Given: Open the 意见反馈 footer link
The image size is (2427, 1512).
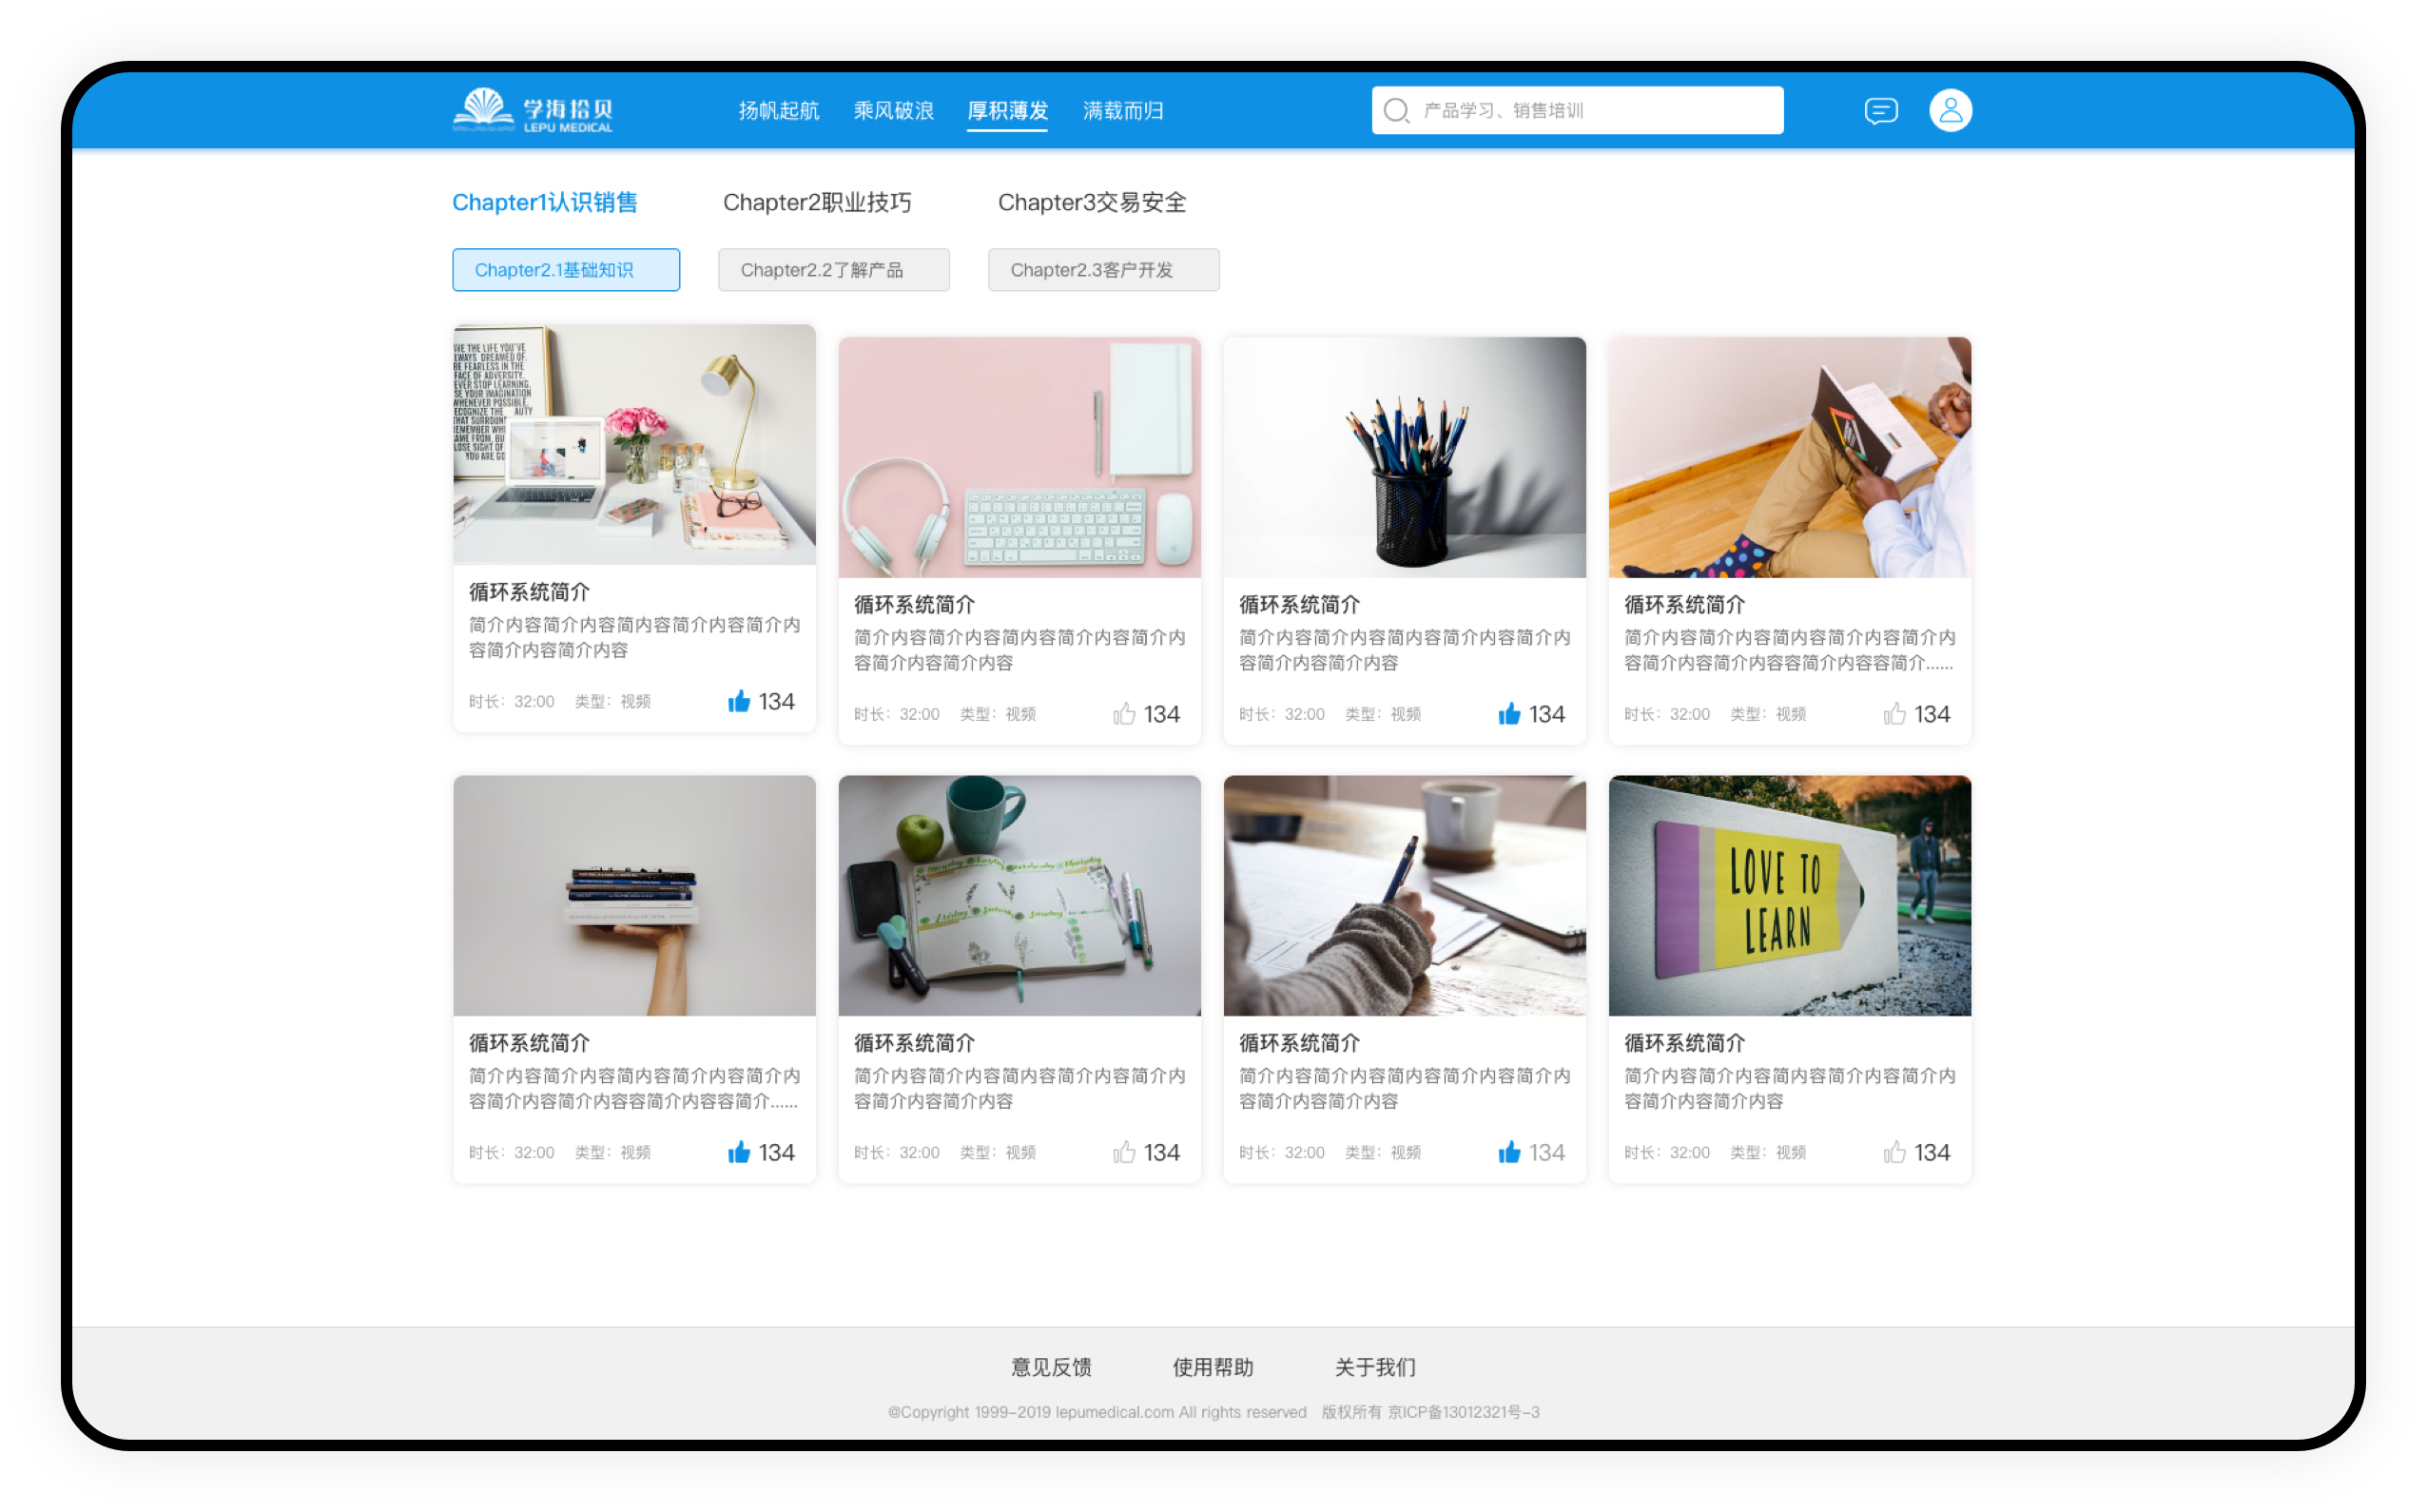Looking at the screenshot, I should point(1050,1366).
